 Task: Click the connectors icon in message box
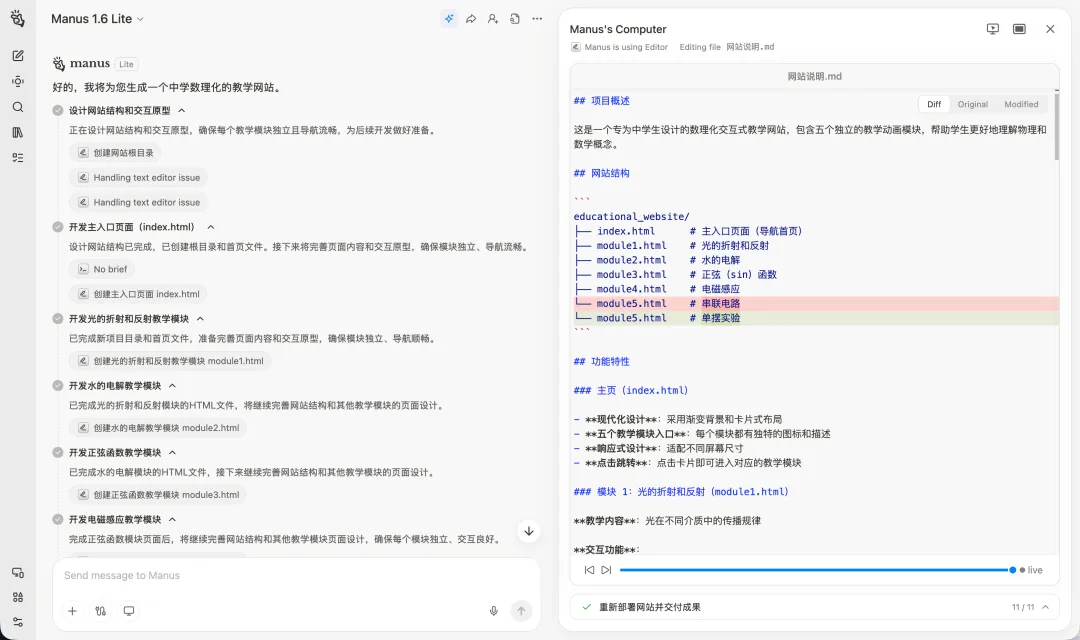tap(101, 610)
